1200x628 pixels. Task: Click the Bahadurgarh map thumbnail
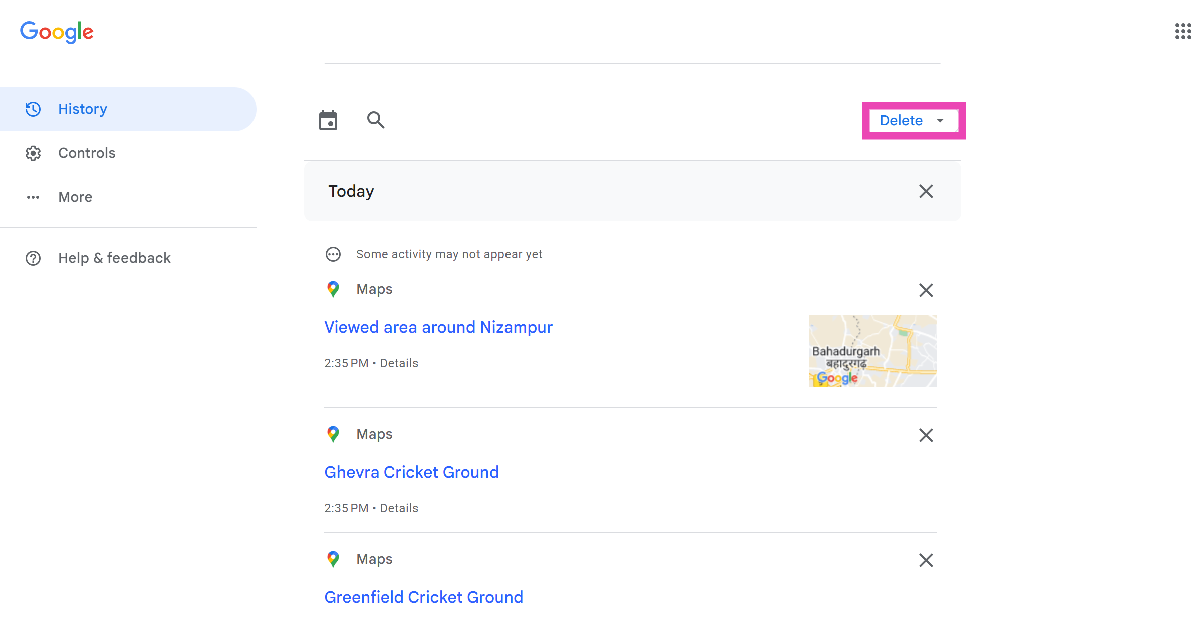[x=872, y=351]
